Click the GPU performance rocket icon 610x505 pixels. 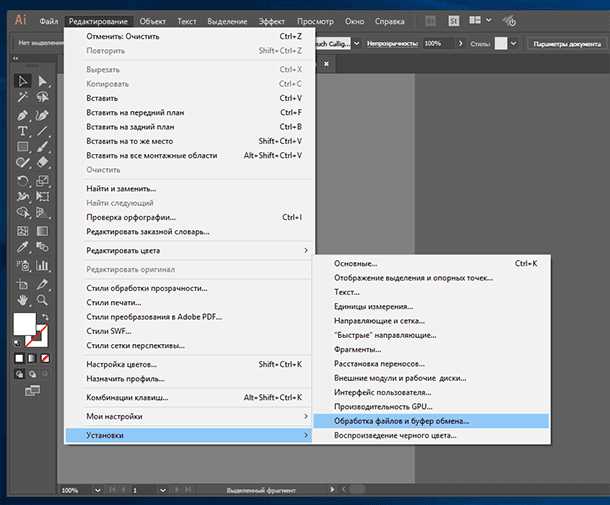click(x=509, y=21)
